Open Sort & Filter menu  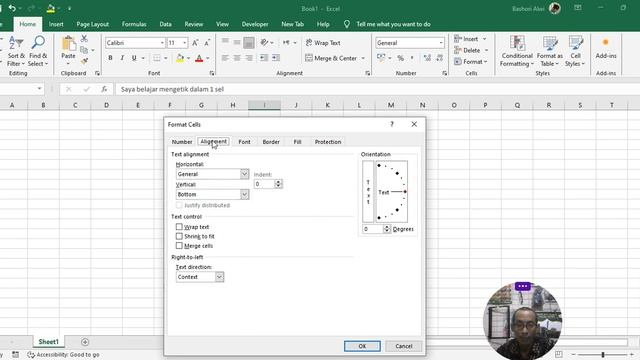point(16,51)
